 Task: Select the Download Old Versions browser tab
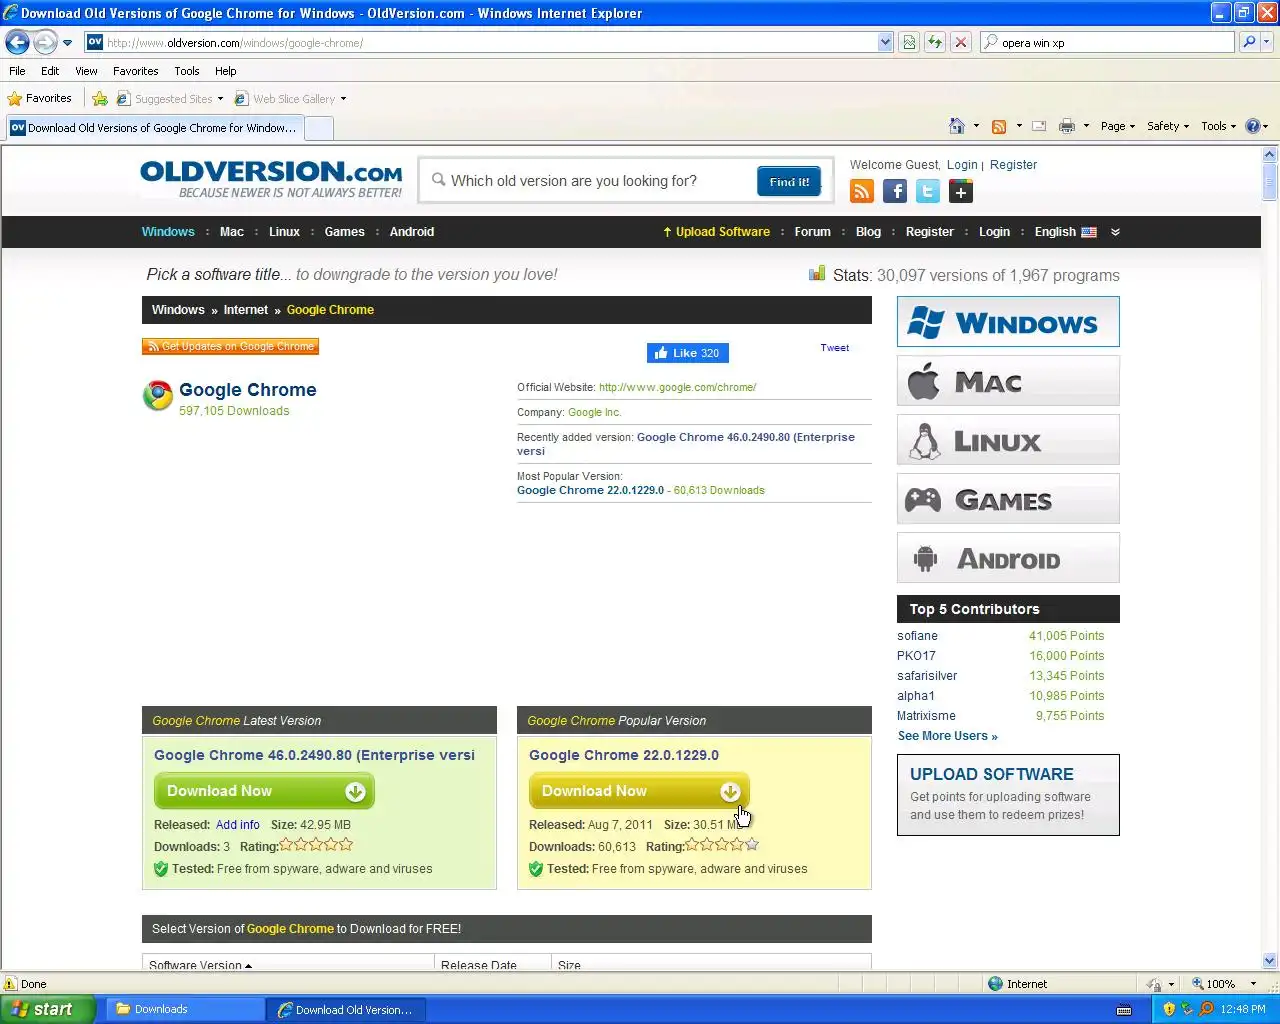point(154,128)
